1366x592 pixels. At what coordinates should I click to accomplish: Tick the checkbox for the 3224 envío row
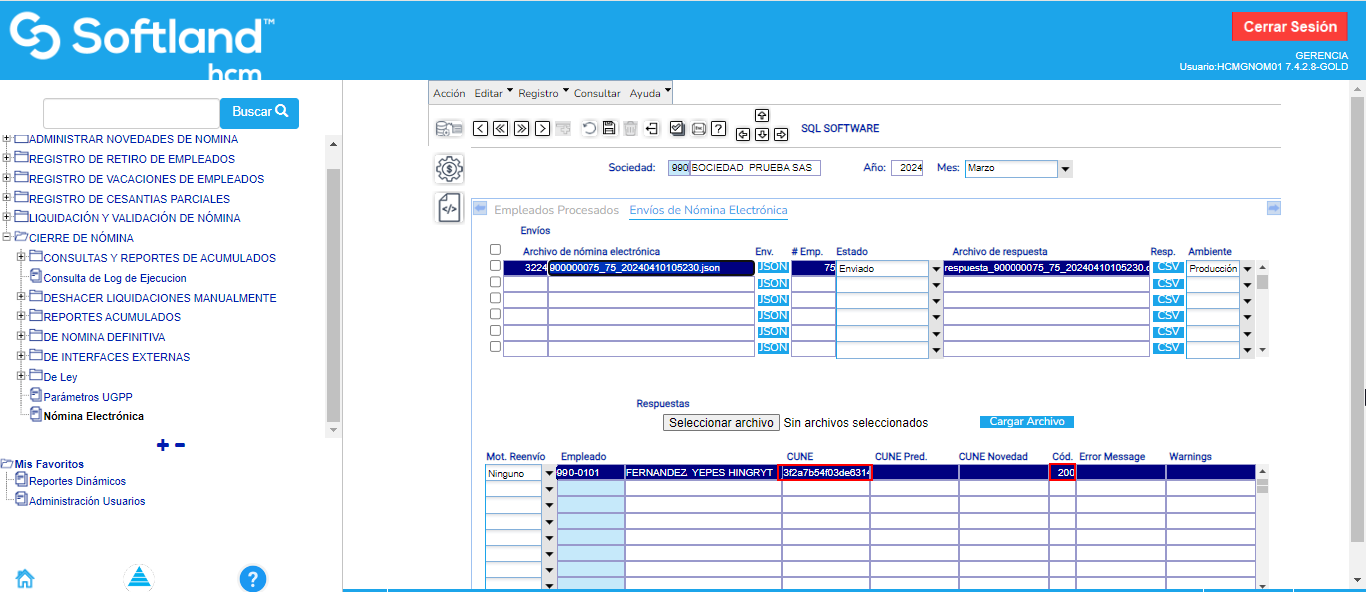[495, 267]
